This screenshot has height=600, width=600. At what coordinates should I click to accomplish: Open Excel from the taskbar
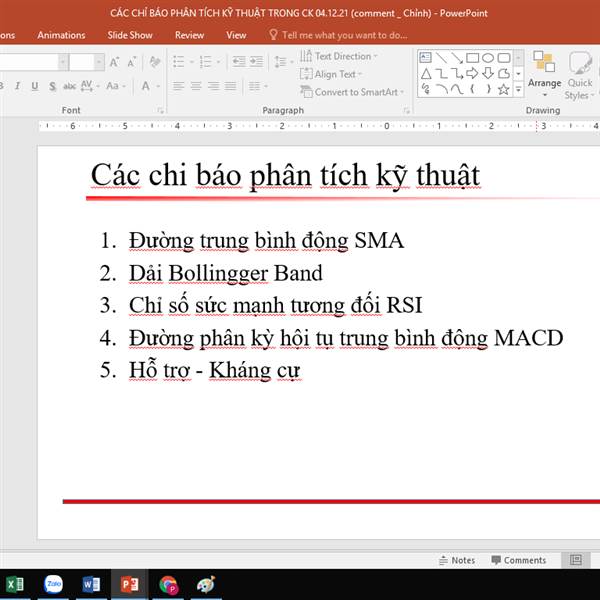[15, 584]
